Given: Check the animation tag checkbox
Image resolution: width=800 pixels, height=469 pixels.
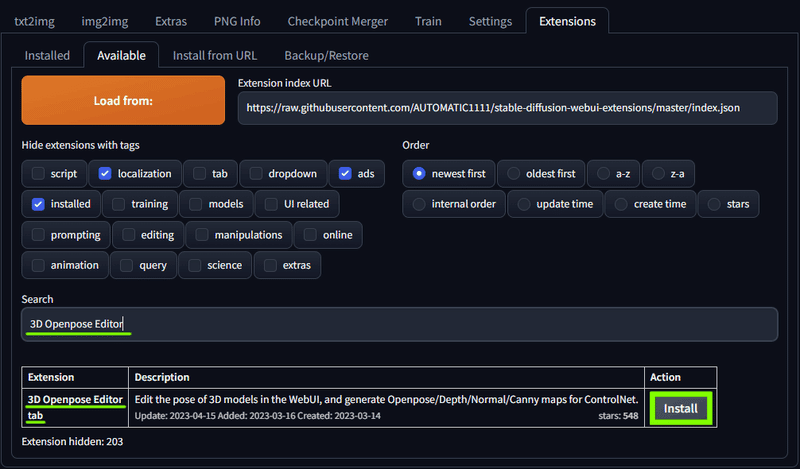Looking at the screenshot, I should point(38,265).
